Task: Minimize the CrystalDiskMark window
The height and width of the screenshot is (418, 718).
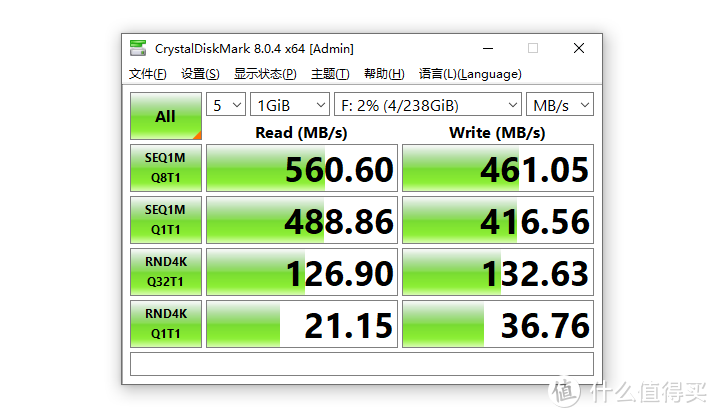Action: pyautogui.click(x=488, y=48)
